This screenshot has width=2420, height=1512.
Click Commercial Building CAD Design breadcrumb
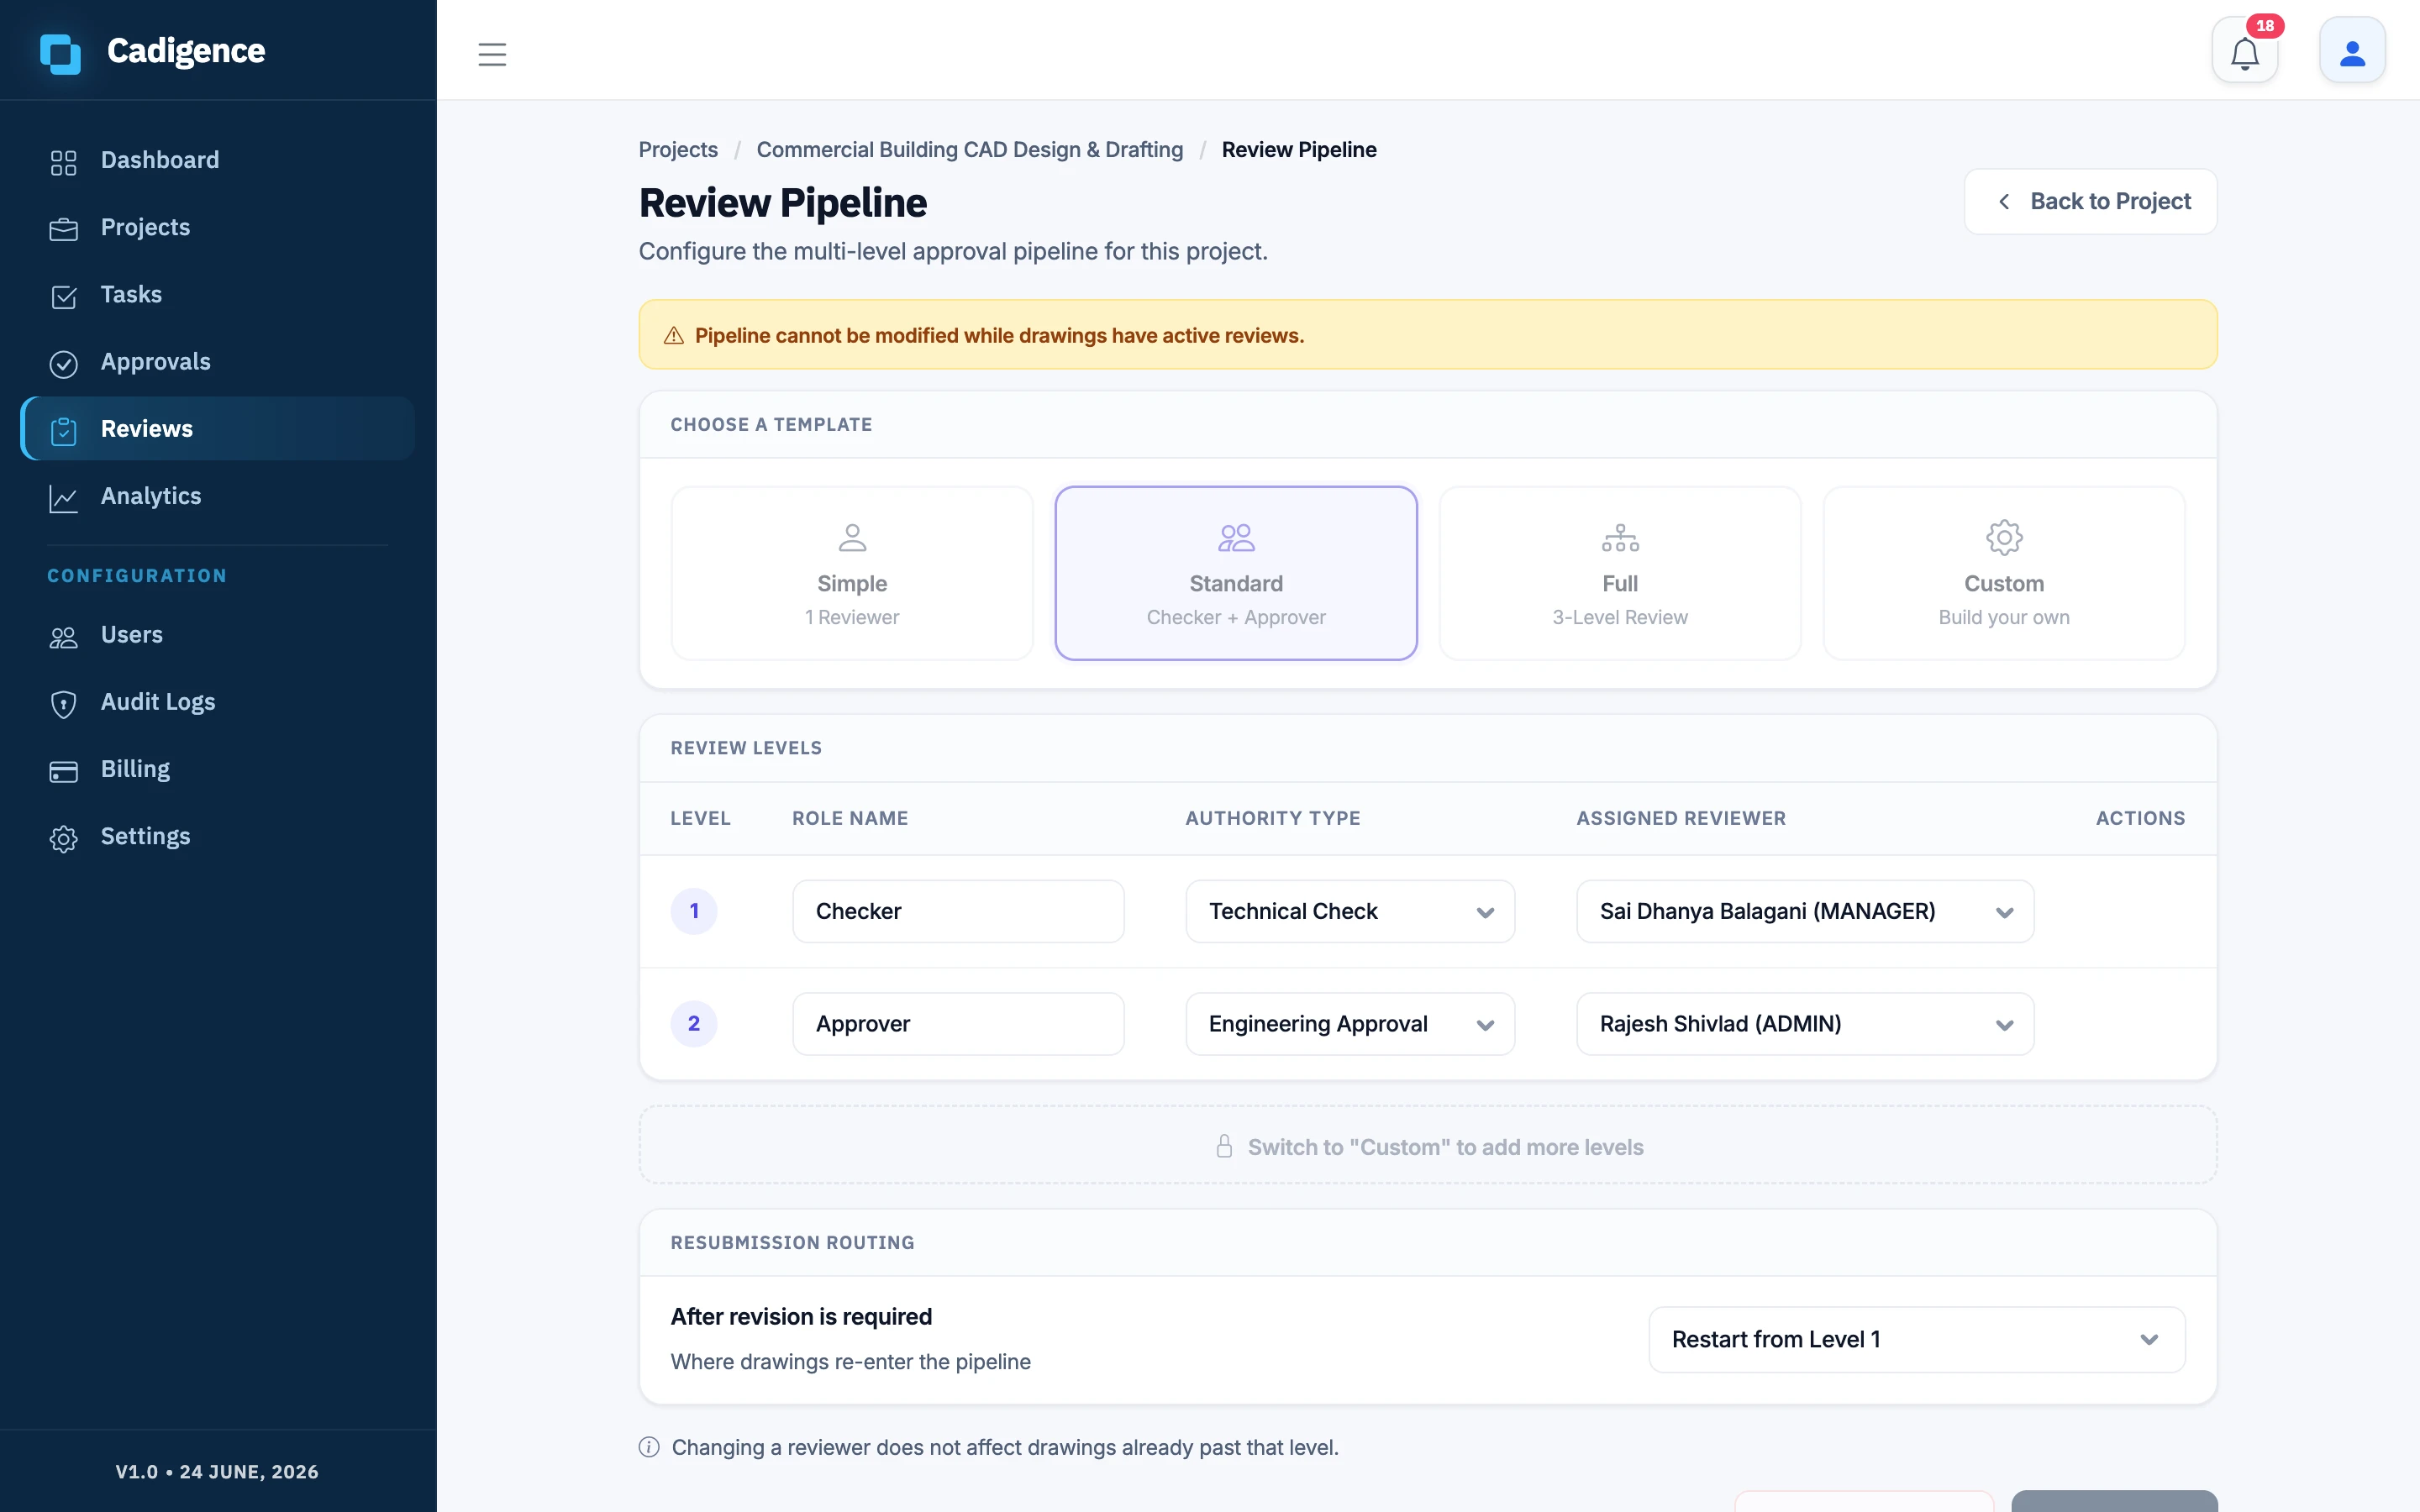969,150
